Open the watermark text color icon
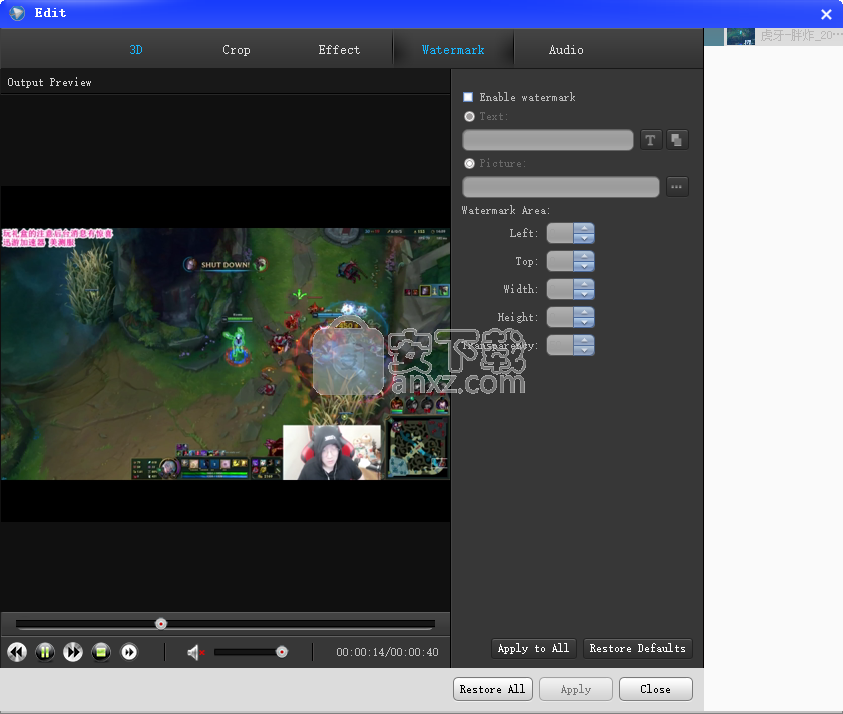Screen dimensions: 843x714 677,140
